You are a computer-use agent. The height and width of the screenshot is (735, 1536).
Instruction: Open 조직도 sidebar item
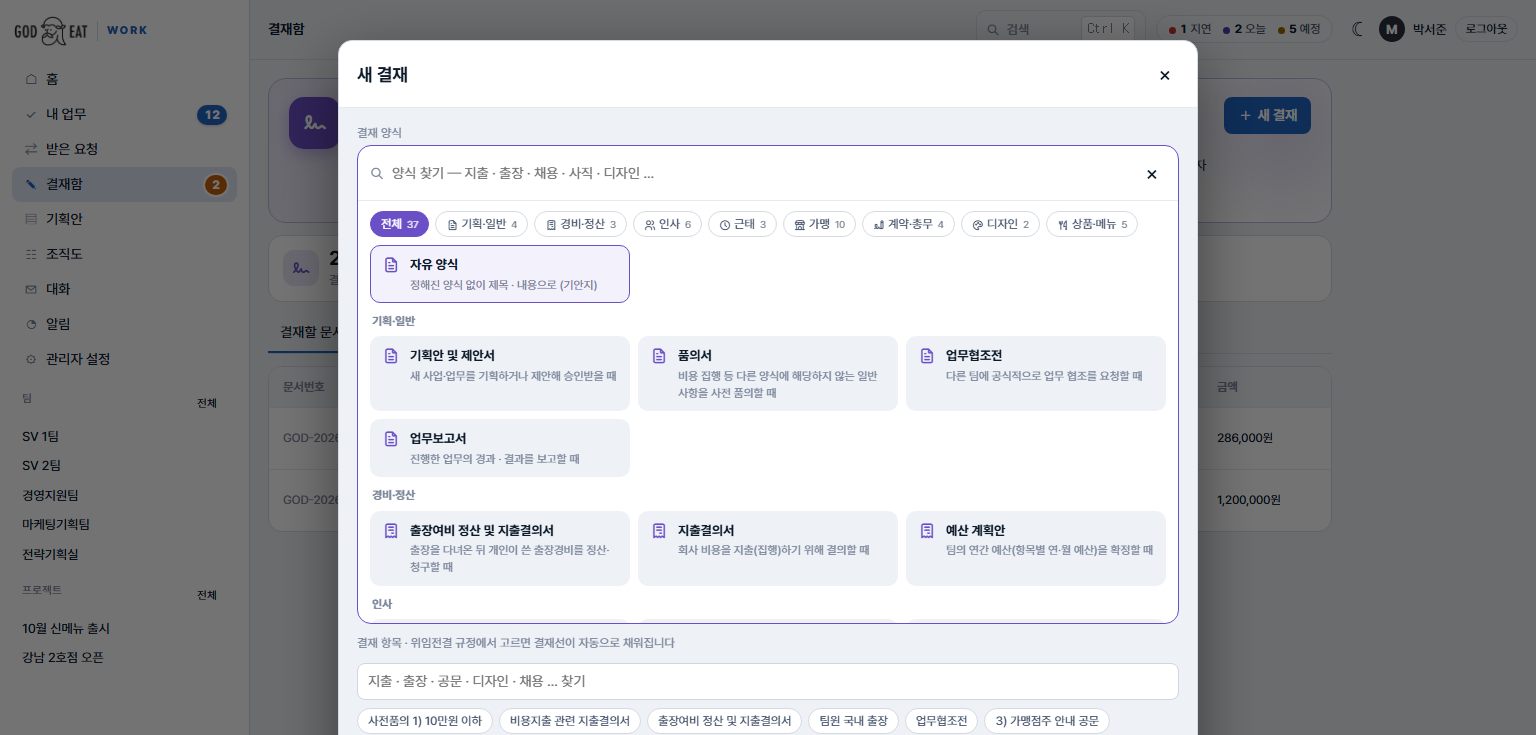(124, 254)
